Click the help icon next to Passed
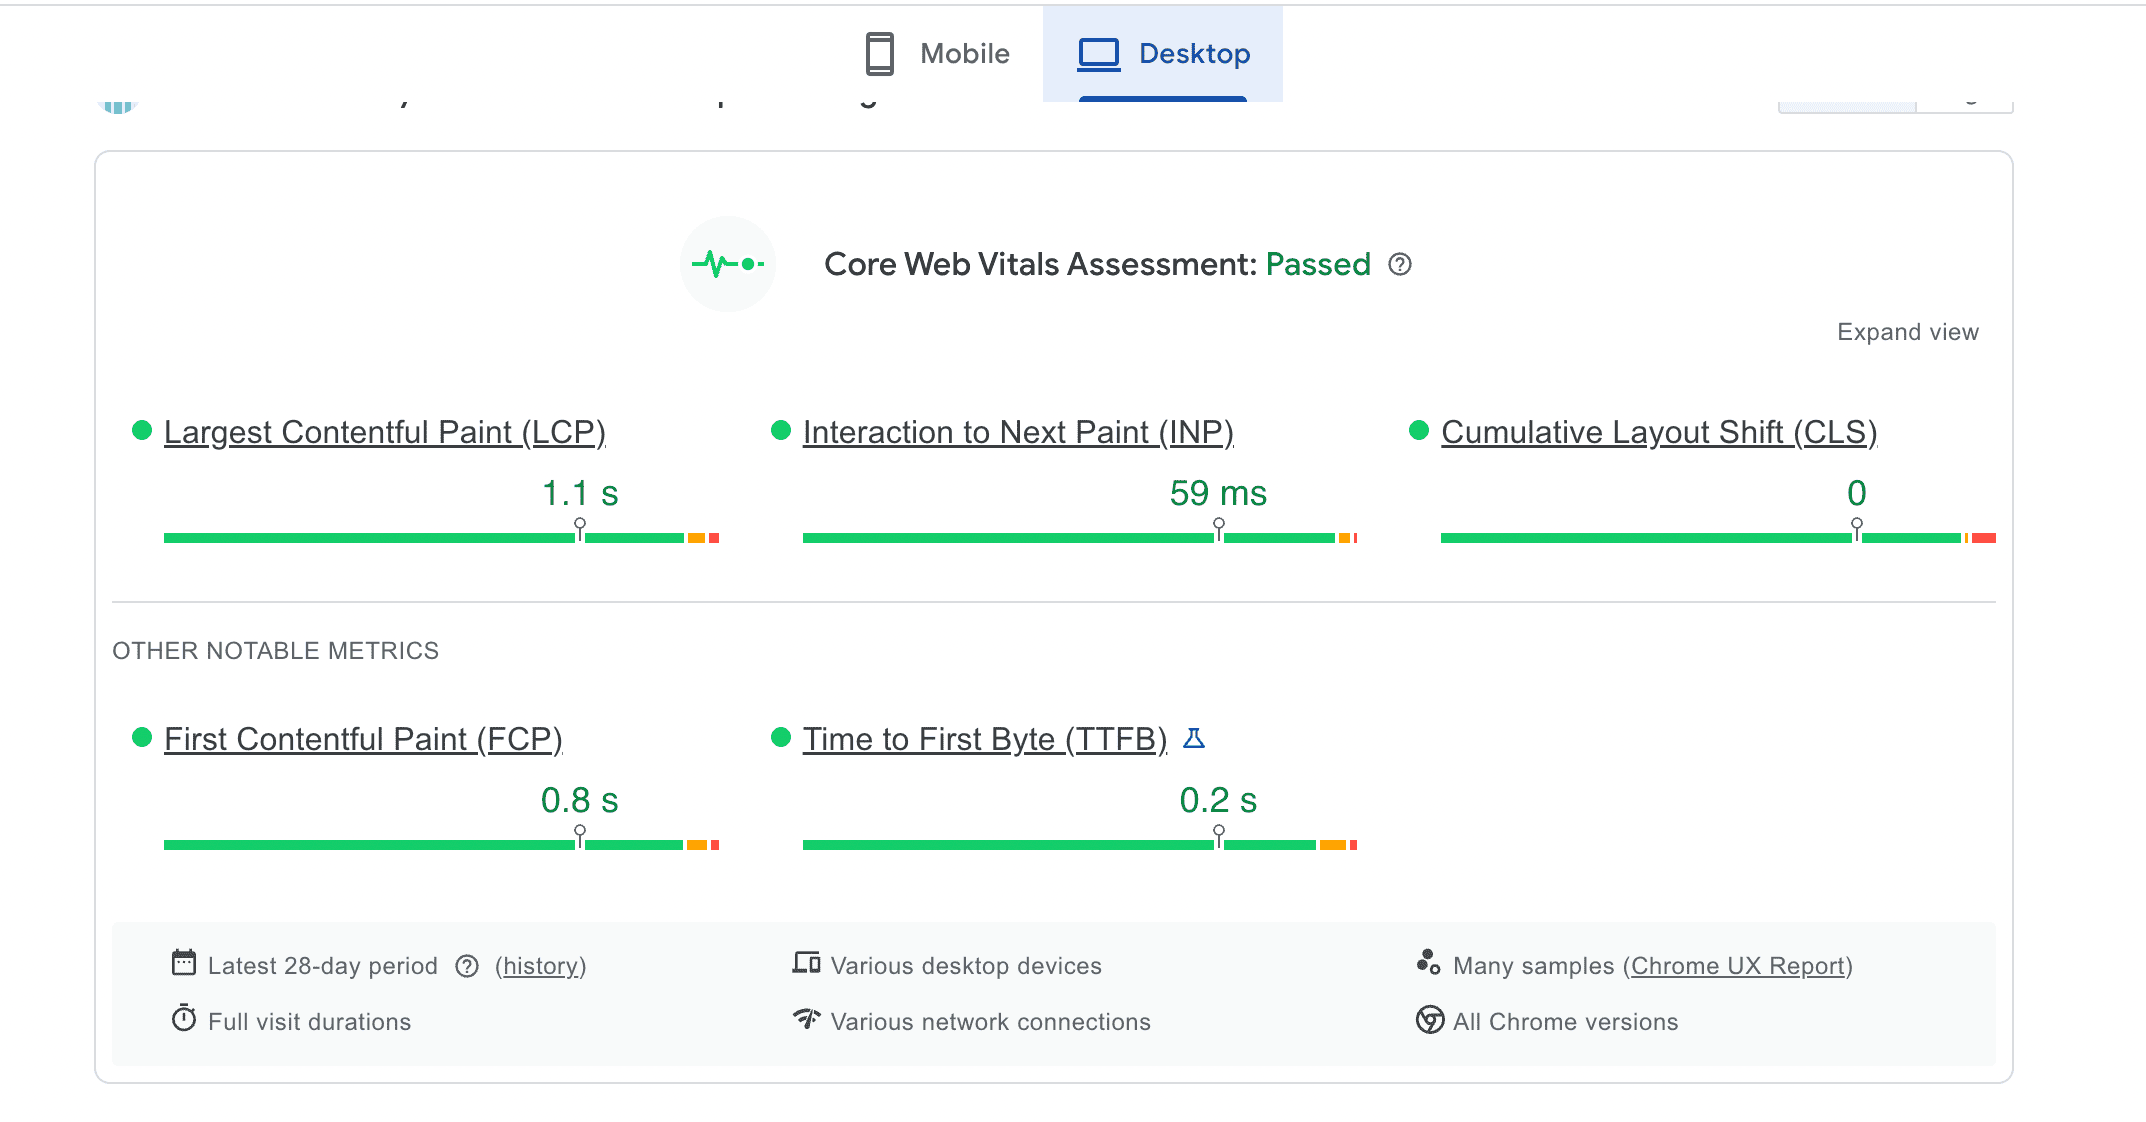 coord(1400,265)
